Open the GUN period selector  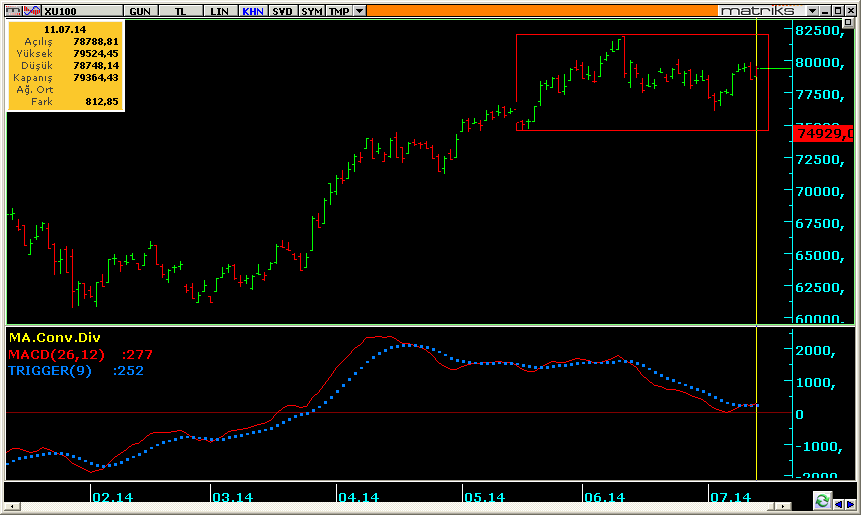(140, 10)
